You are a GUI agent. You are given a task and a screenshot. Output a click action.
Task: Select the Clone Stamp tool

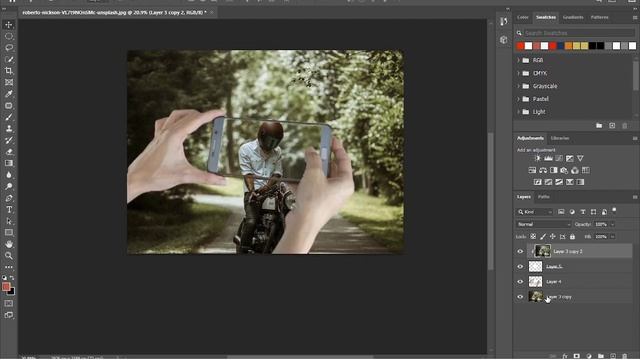(9, 129)
